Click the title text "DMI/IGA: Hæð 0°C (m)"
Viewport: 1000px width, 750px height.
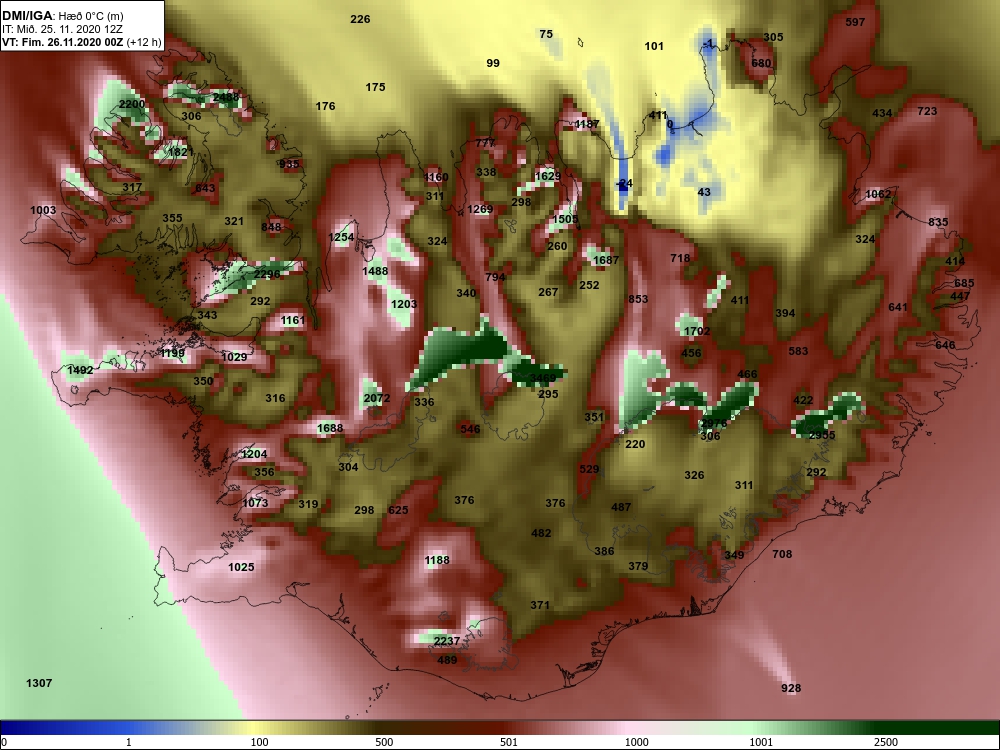pyautogui.click(x=62, y=16)
